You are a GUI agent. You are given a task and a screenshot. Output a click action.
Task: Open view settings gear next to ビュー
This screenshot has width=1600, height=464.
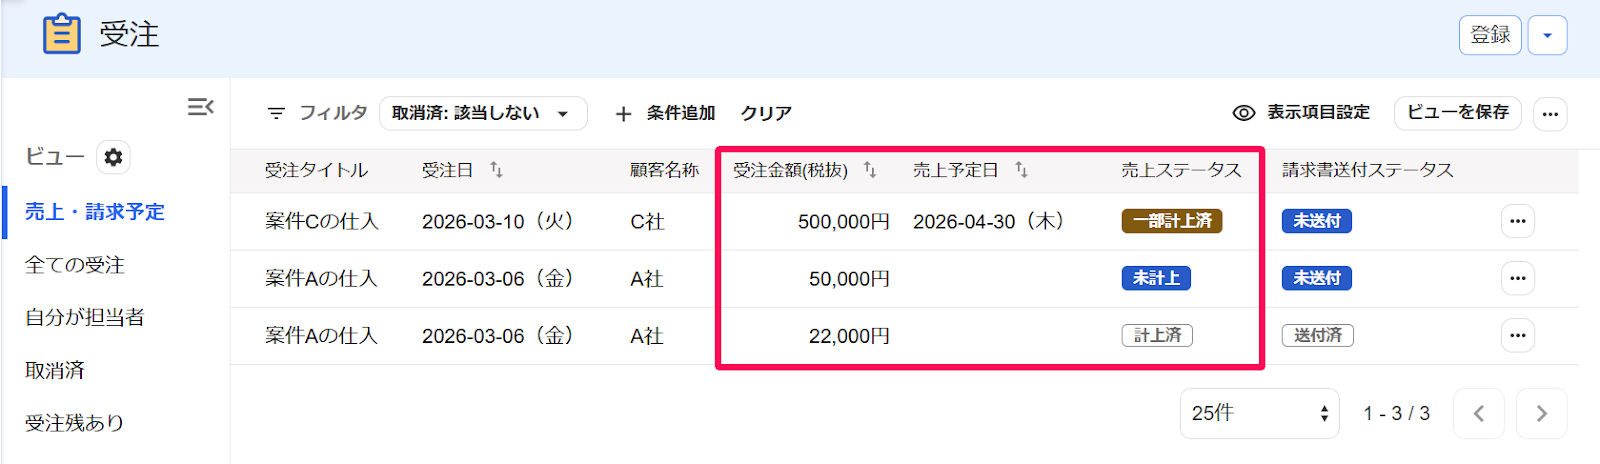tap(113, 157)
